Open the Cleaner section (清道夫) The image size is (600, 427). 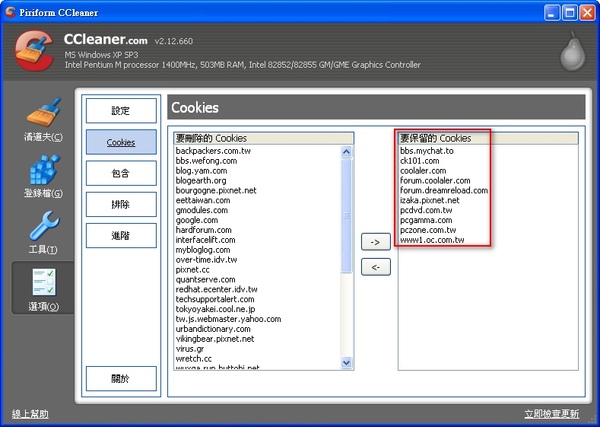[x=43, y=119]
